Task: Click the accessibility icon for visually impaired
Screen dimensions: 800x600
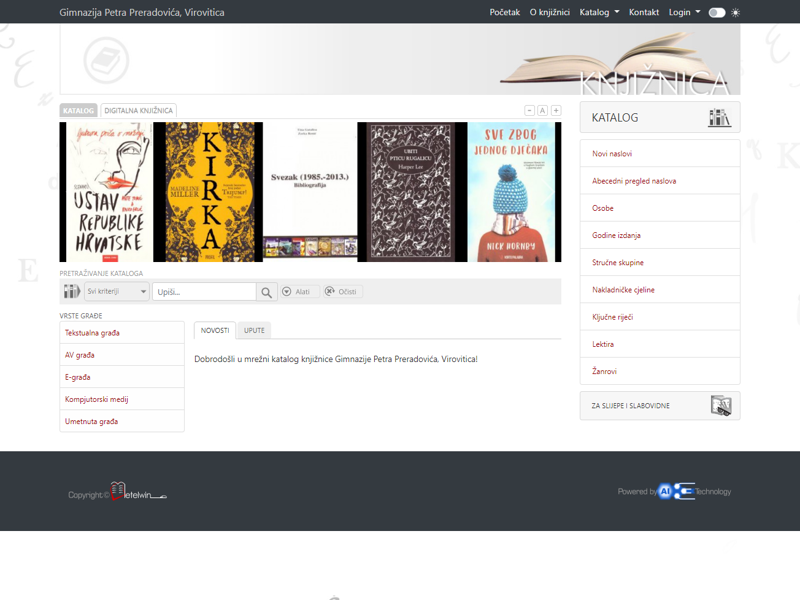Action: click(x=721, y=406)
